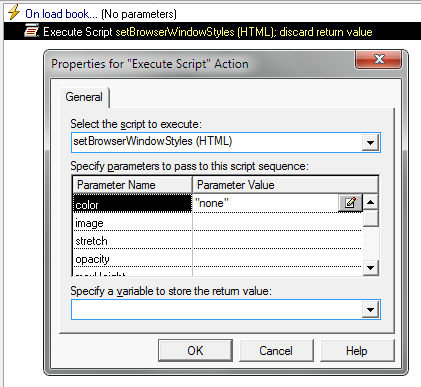Viewport: 421px width, 387px height.
Task: Close the Properties dialog with X
Action: point(379,60)
